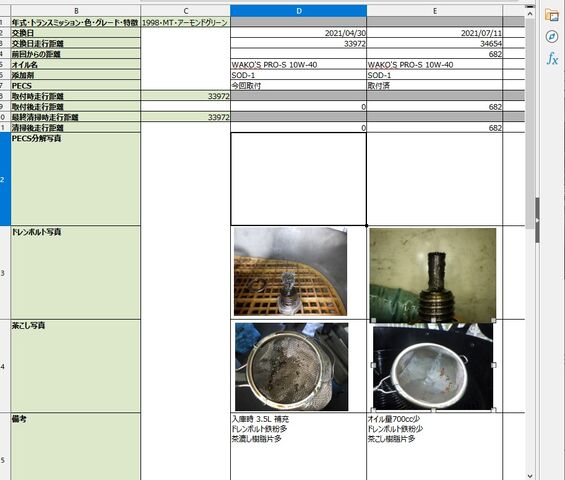
Task: Click mileage cell 33972 in row 3
Action: (298, 44)
